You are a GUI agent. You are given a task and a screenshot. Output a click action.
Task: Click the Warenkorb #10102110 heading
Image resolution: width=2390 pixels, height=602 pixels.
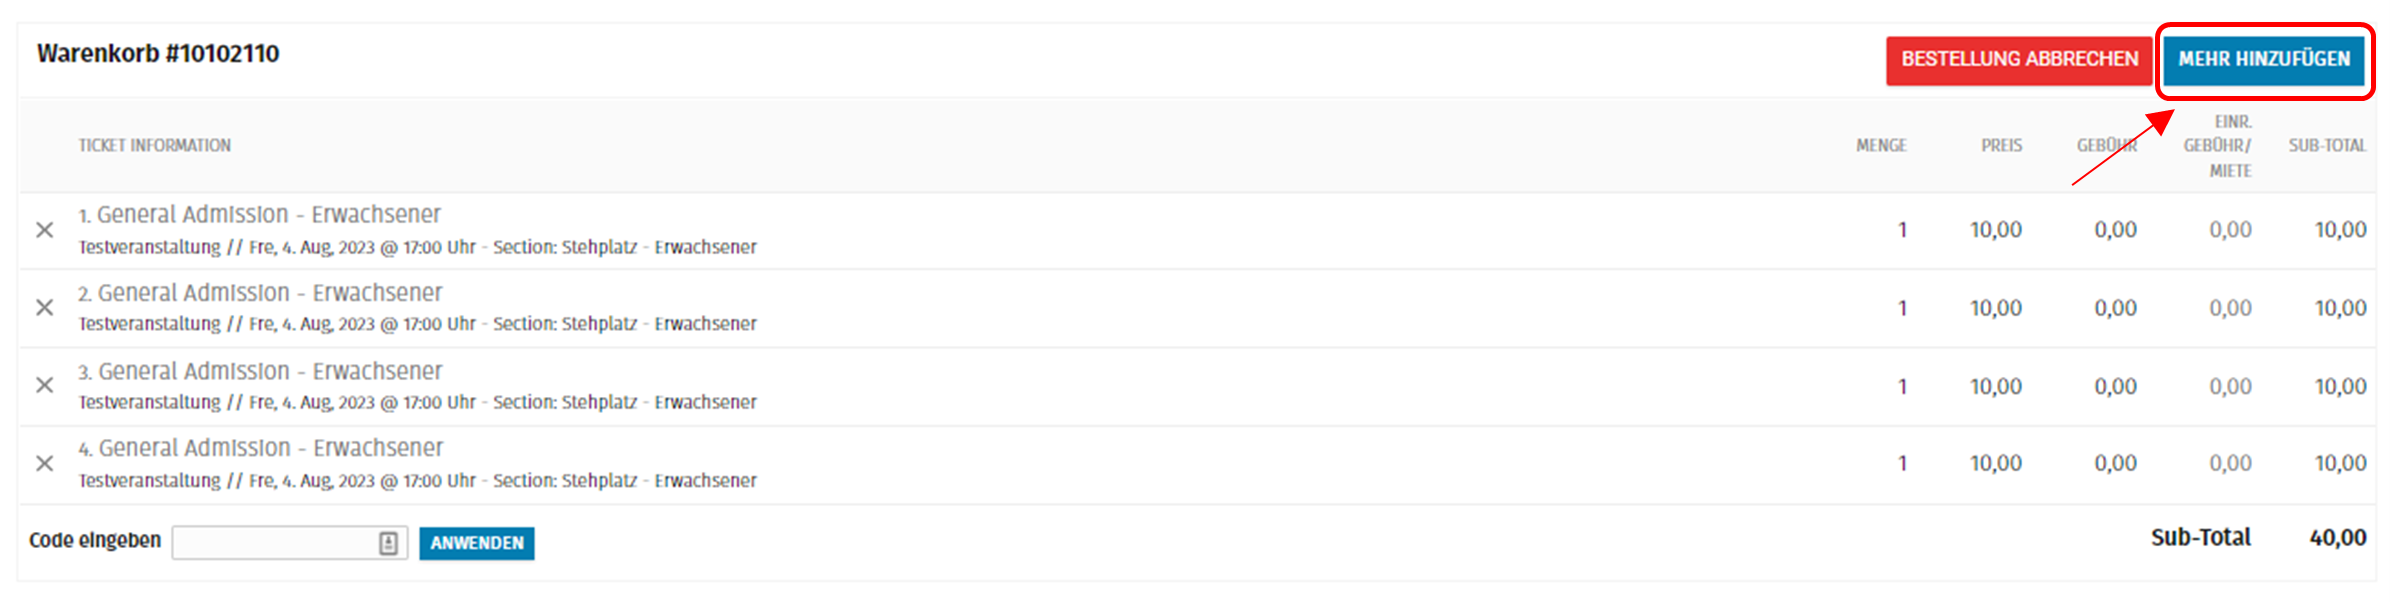point(158,54)
